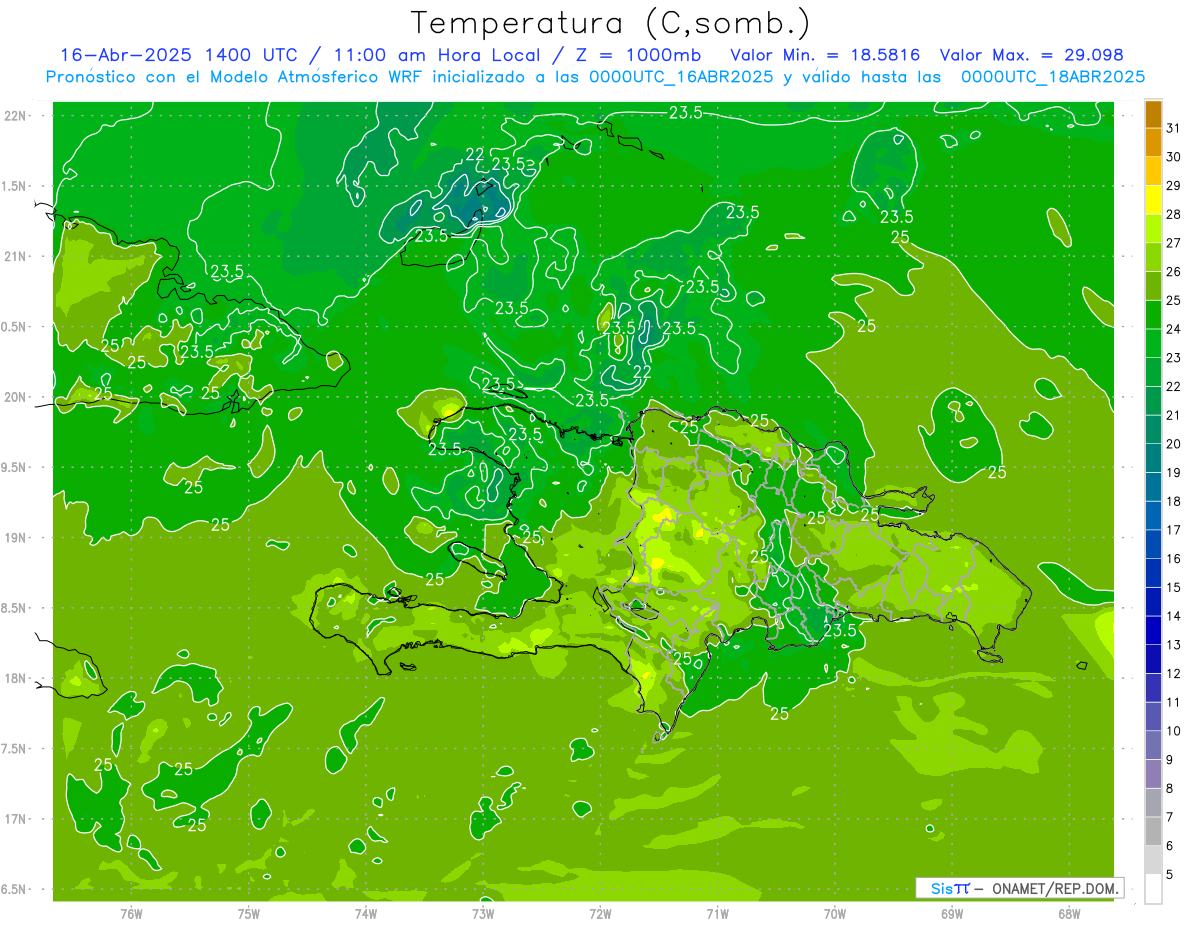
Task: Click the "69W" longitude axis label
Action: 952,913
